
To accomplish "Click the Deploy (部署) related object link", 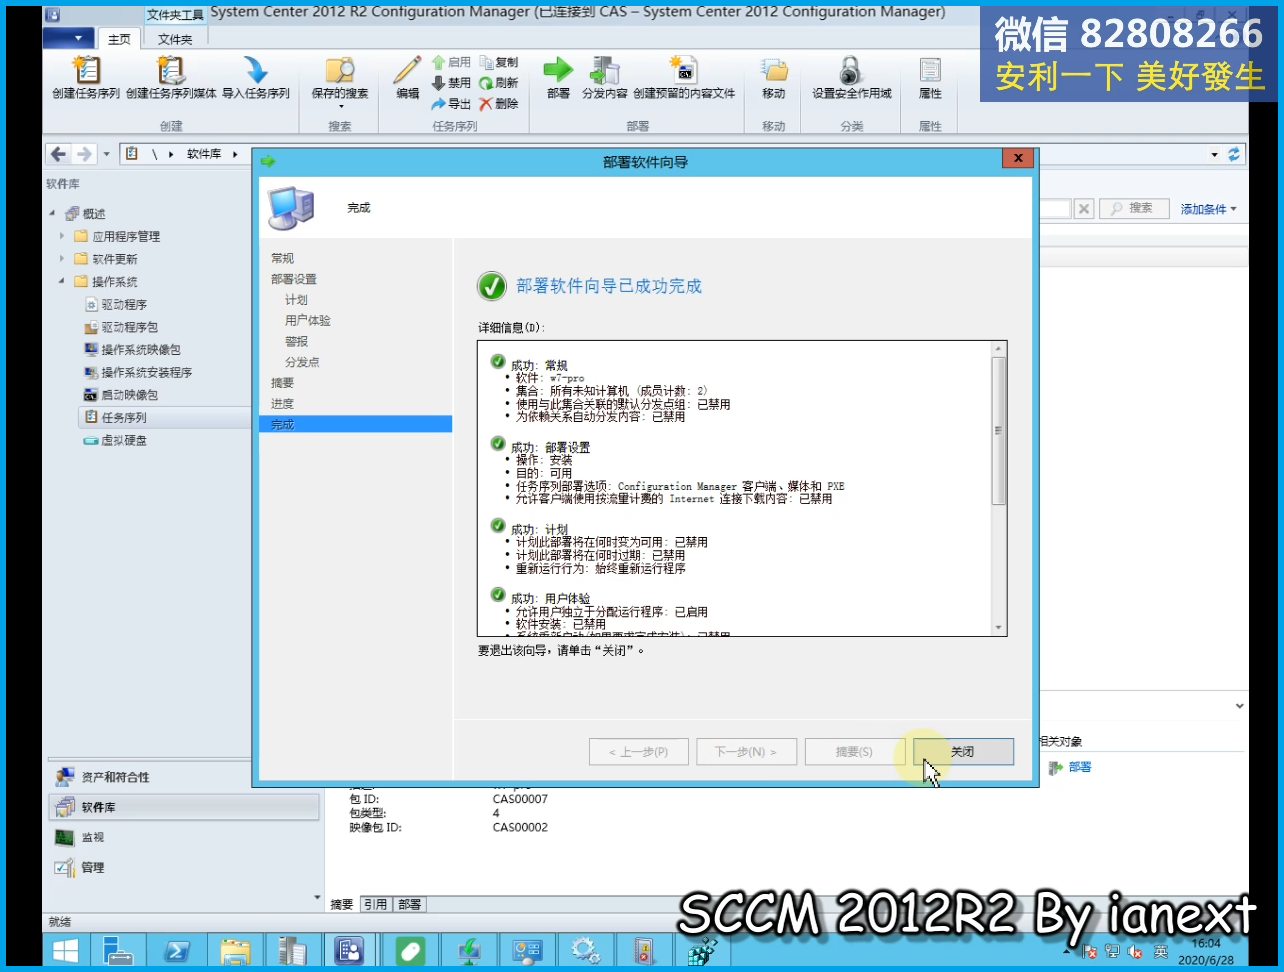I will click(1079, 767).
